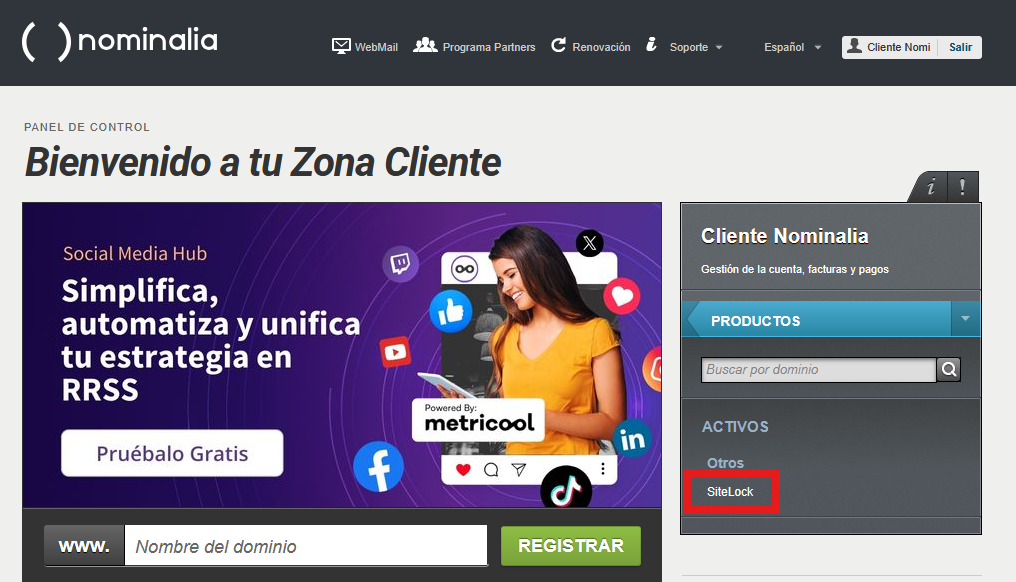The image size is (1016, 582).
Task: Focus the Nombre del dominio field
Action: 306,546
